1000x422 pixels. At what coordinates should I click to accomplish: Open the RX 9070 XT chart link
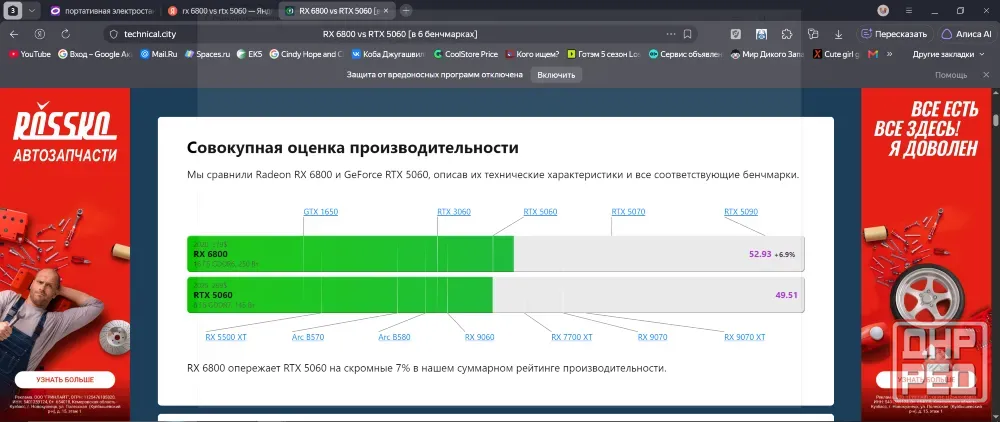[744, 337]
